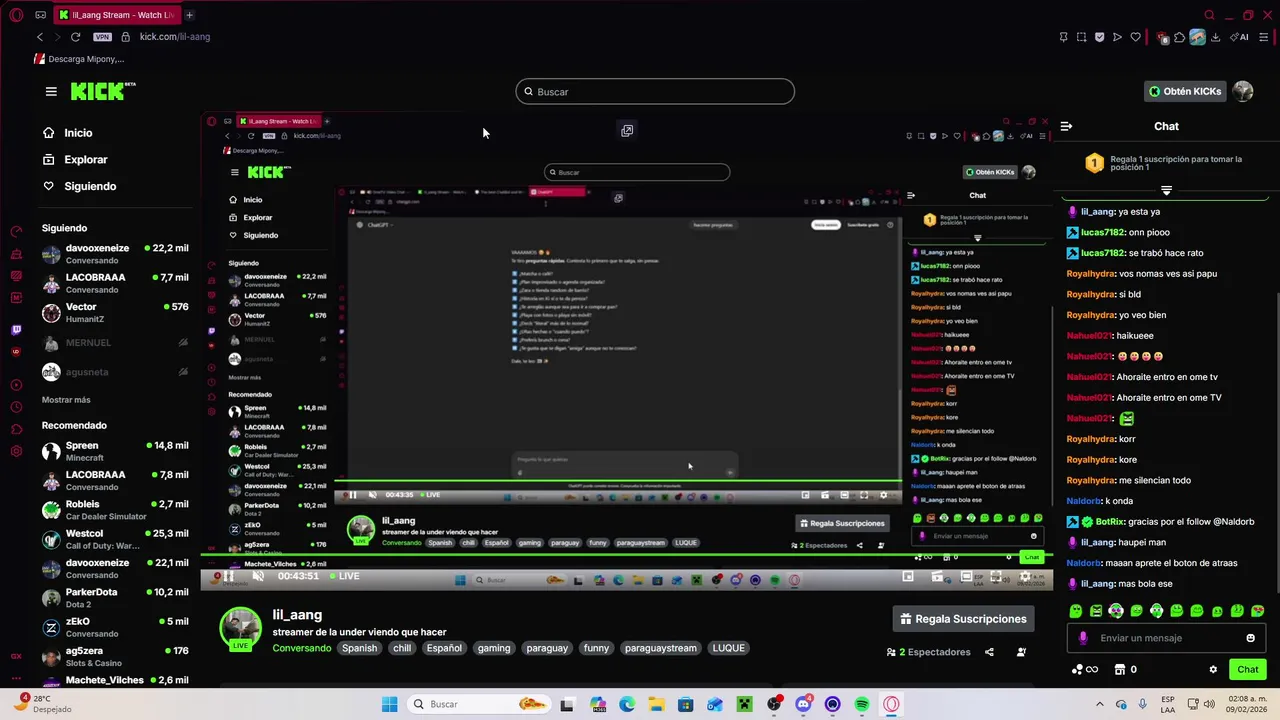Unmute the stream volume
Viewport: 1280px width, 720px height.
[258, 576]
